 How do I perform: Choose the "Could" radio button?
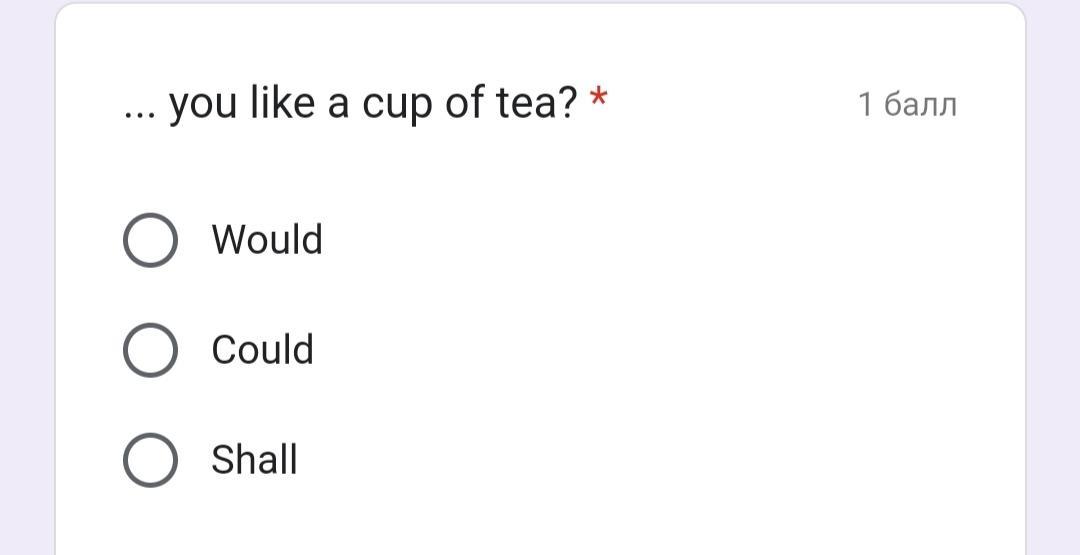150,350
